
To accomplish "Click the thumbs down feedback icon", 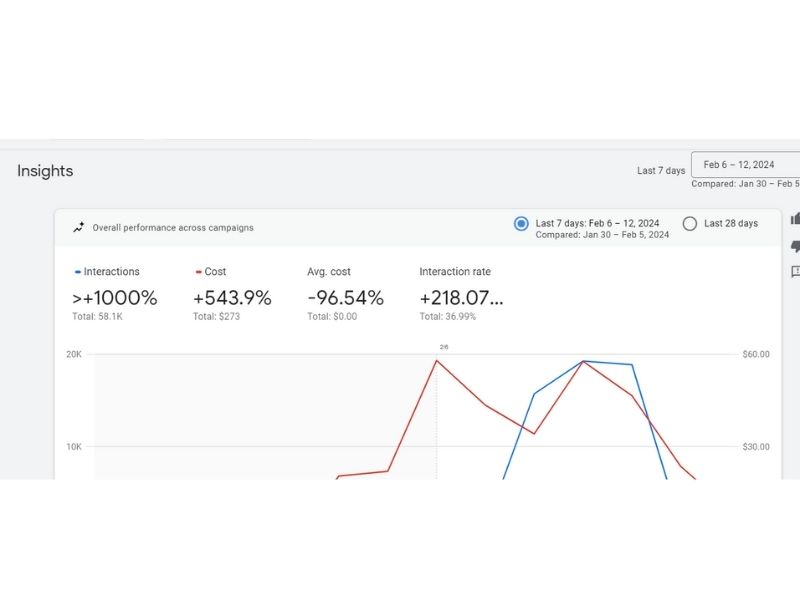I will [795, 246].
